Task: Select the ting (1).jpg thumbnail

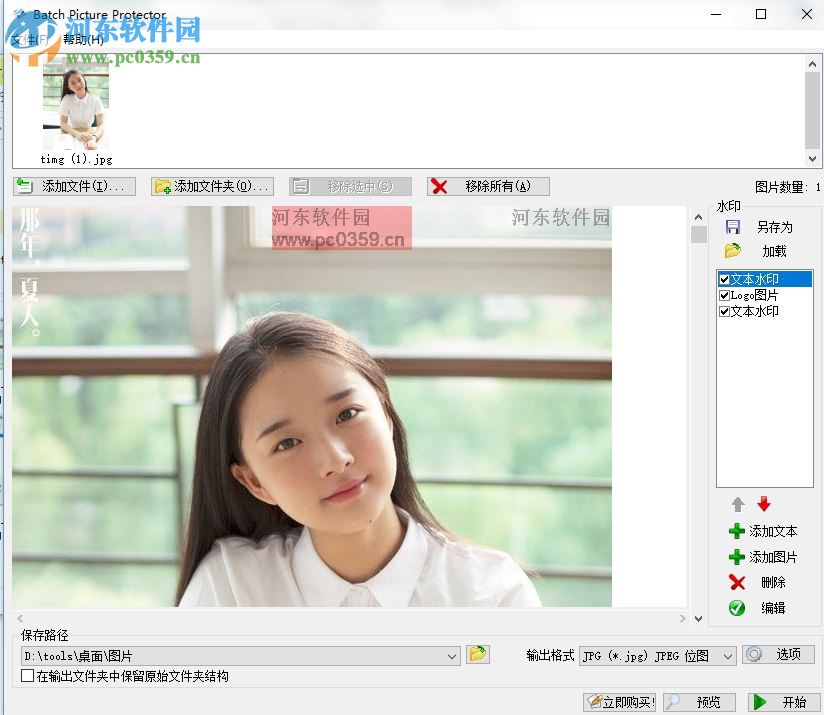Action: (x=76, y=105)
